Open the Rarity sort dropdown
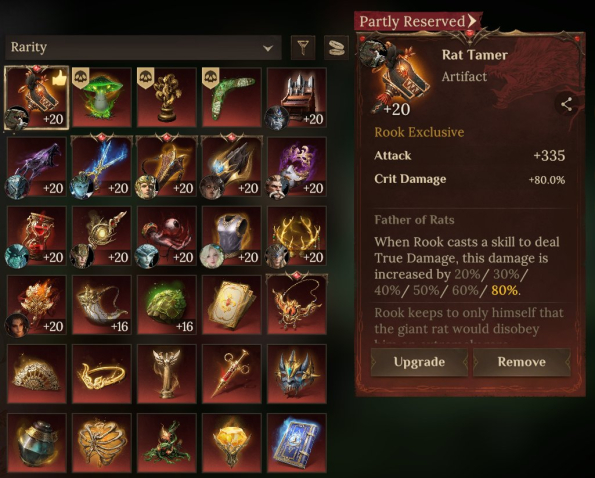Screen dimensions: 595x478 [143, 48]
